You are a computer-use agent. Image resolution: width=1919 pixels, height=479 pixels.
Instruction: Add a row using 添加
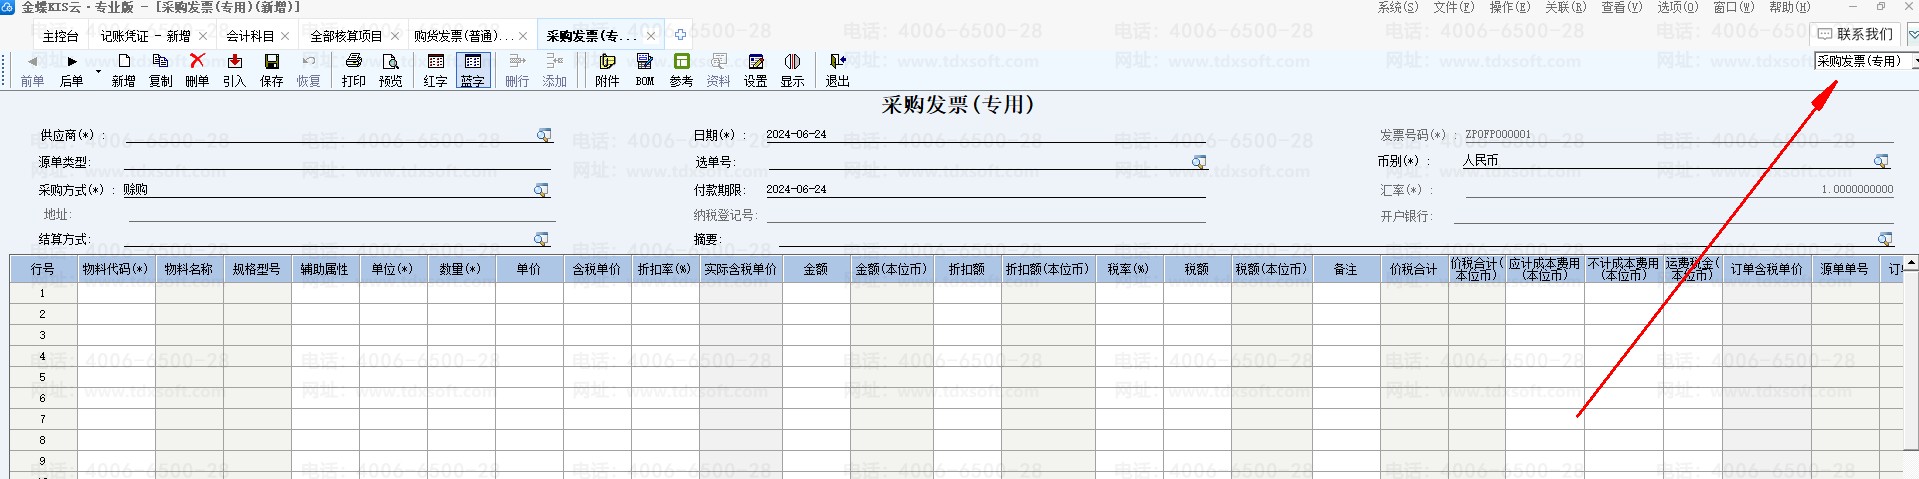coord(554,71)
